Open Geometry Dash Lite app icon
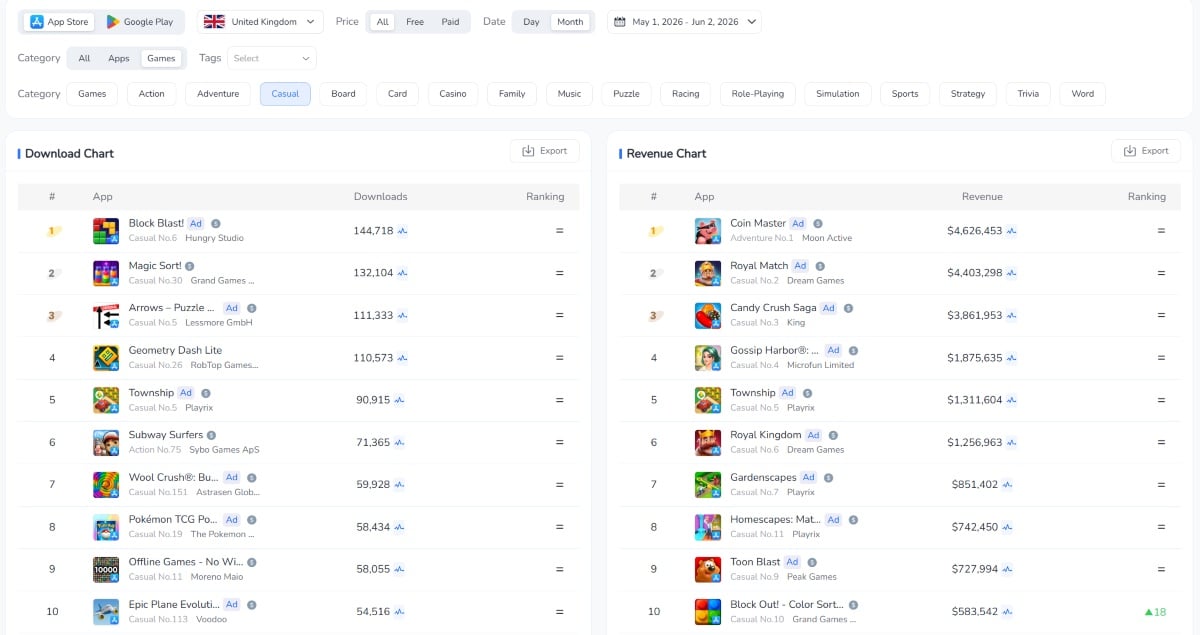1200x635 pixels. click(x=106, y=358)
